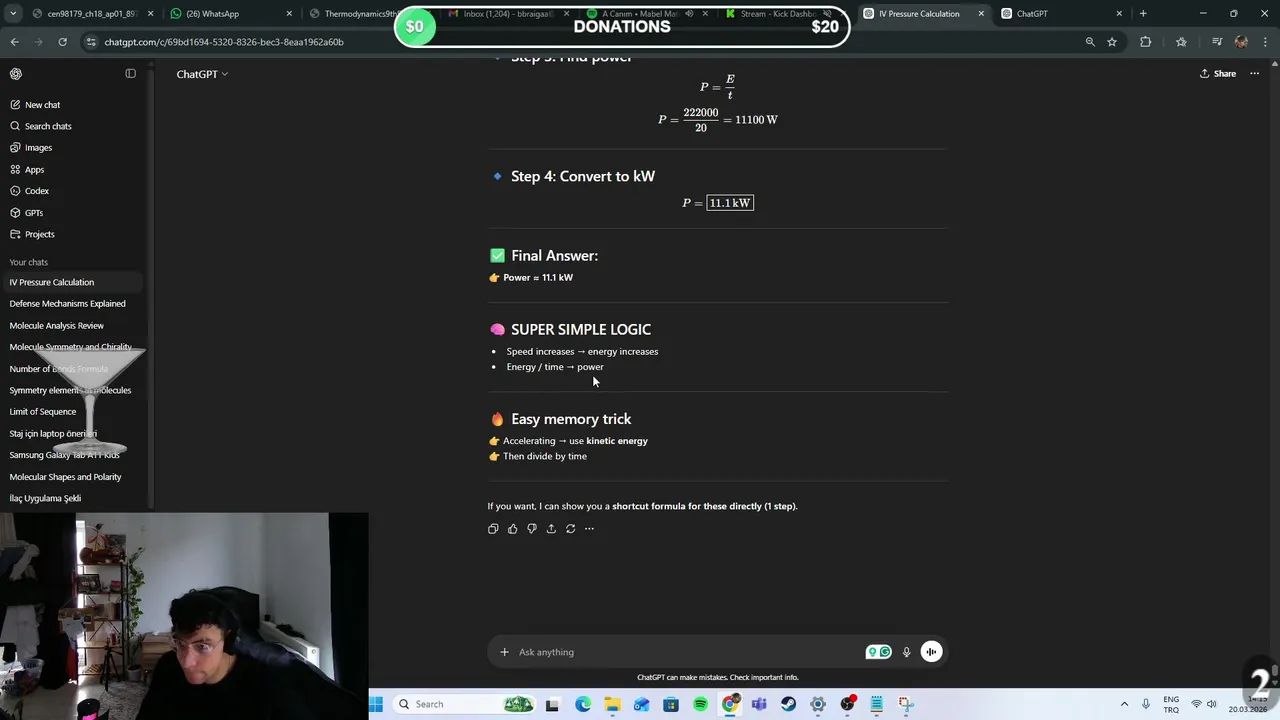Open the Windows Start menu
The height and width of the screenshot is (720, 1280).
(x=376, y=704)
